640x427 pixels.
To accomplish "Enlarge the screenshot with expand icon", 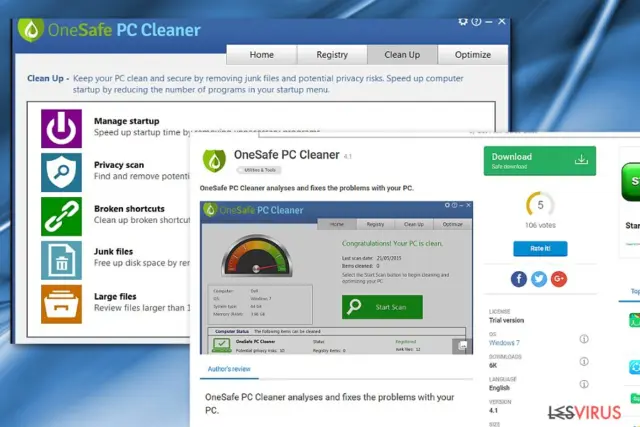I will click(462, 346).
